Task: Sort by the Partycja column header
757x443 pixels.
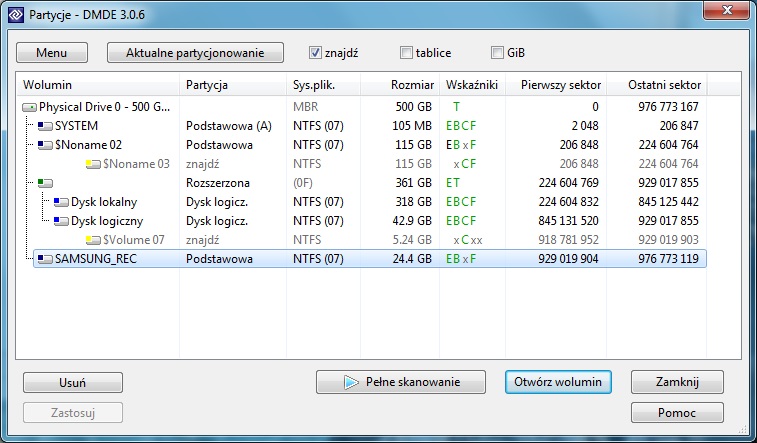Action: pos(233,85)
